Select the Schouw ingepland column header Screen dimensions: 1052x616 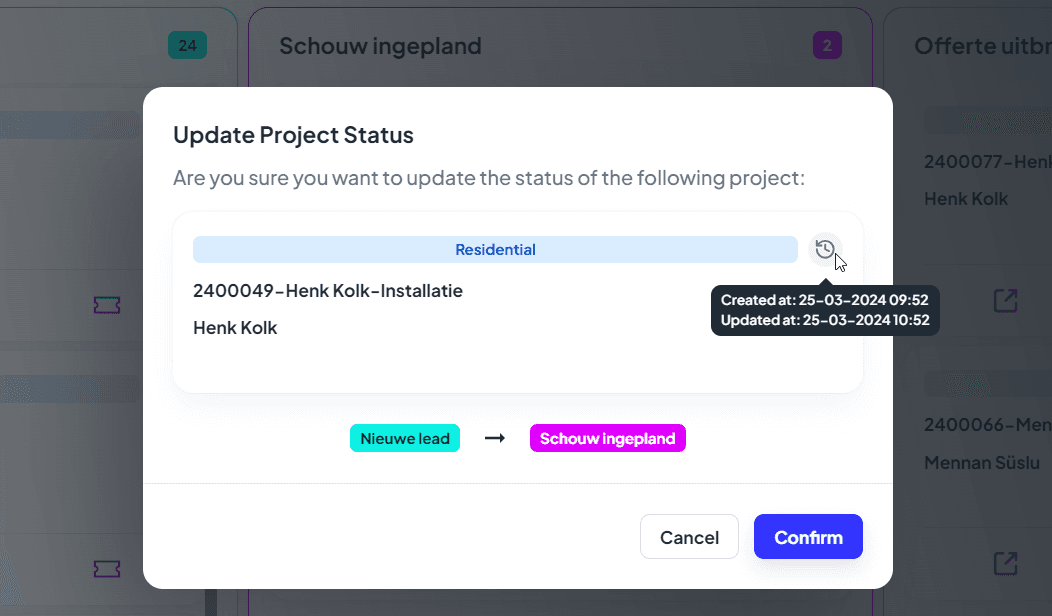pyautogui.click(x=380, y=45)
